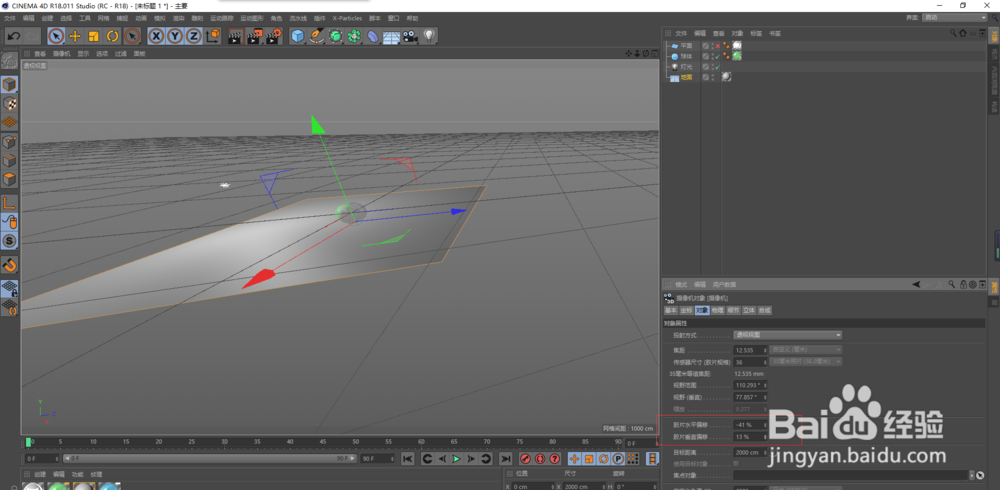Toggle 使用目标对象 checkbox
Viewport: 1000px width, 490px height.
click(736, 463)
